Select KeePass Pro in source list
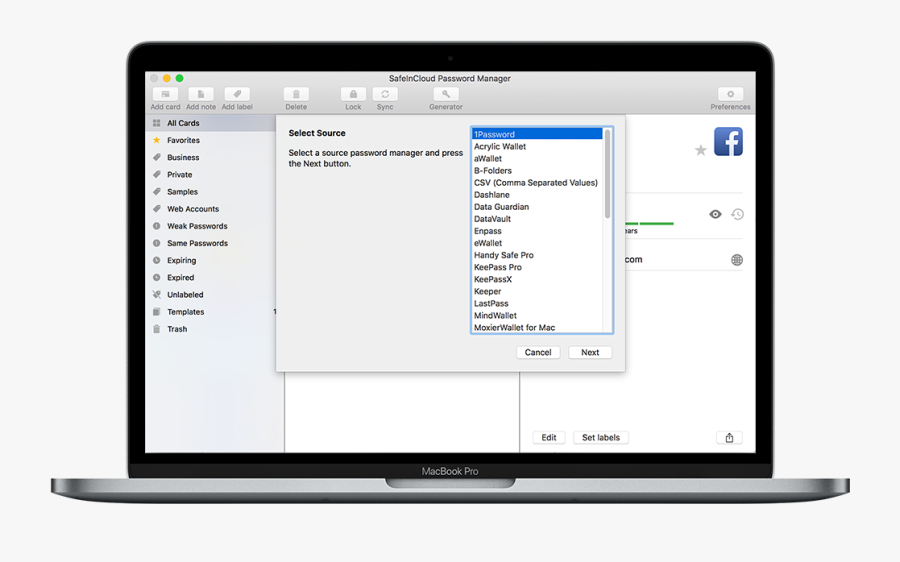 pyautogui.click(x=537, y=267)
